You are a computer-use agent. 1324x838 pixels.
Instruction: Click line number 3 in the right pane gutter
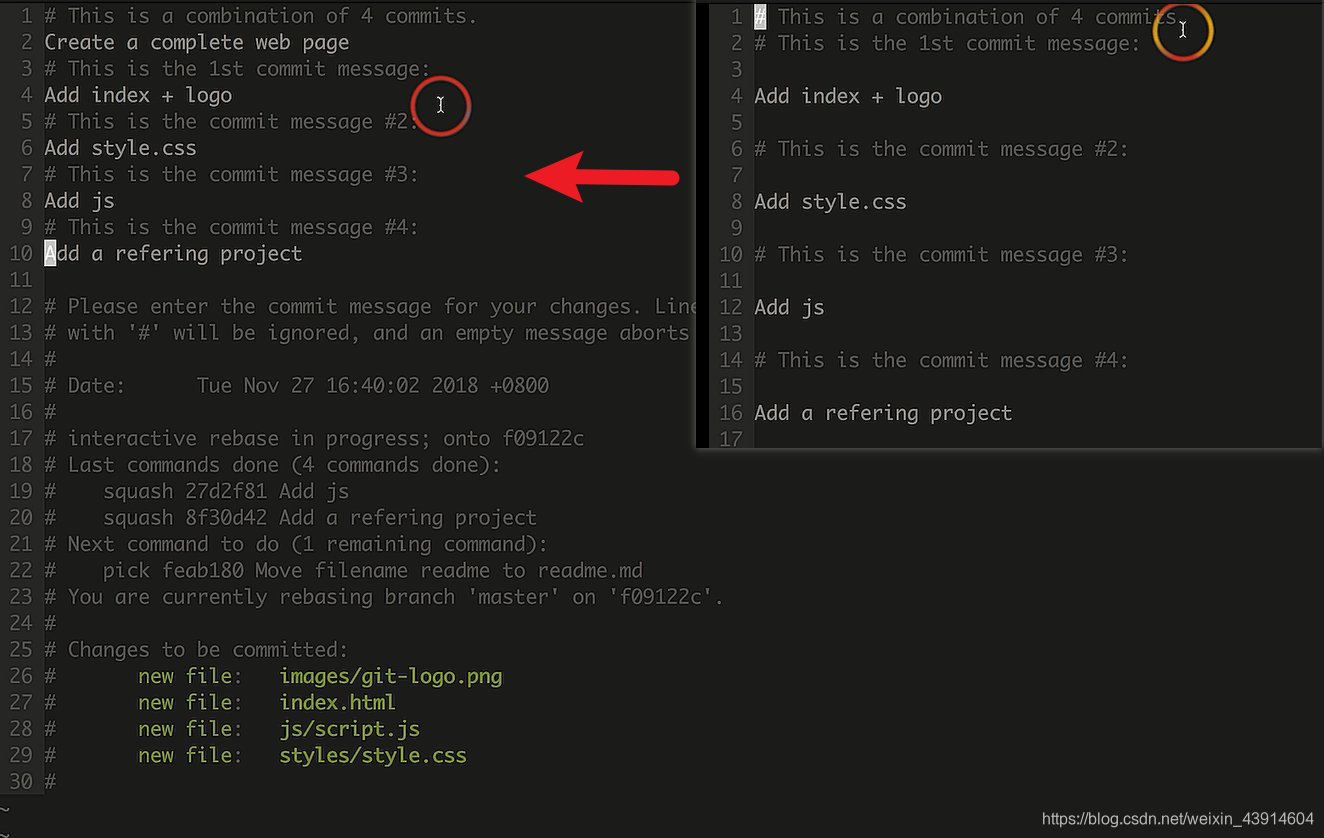(737, 69)
